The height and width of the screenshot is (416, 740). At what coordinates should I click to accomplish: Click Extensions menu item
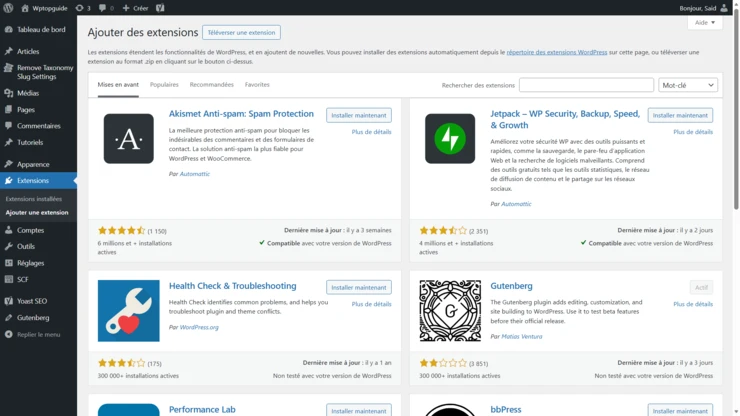pyautogui.click(x=38, y=180)
